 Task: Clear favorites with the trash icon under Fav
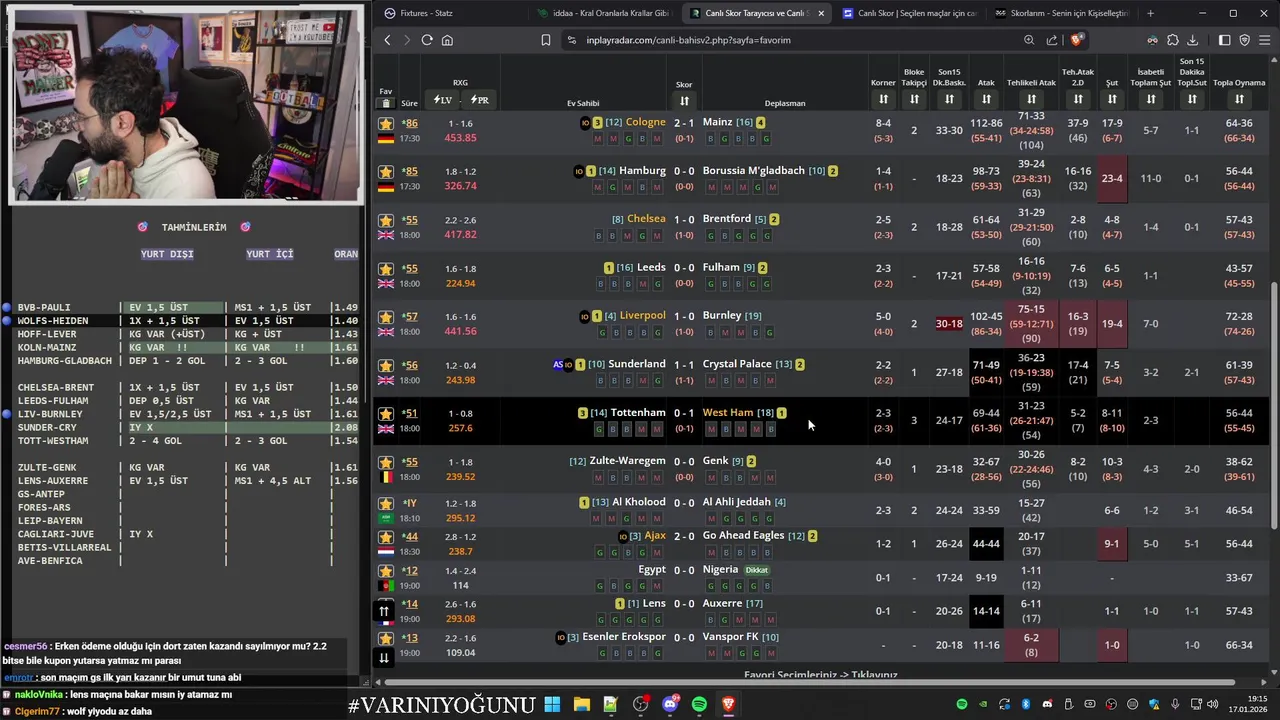tap(385, 103)
